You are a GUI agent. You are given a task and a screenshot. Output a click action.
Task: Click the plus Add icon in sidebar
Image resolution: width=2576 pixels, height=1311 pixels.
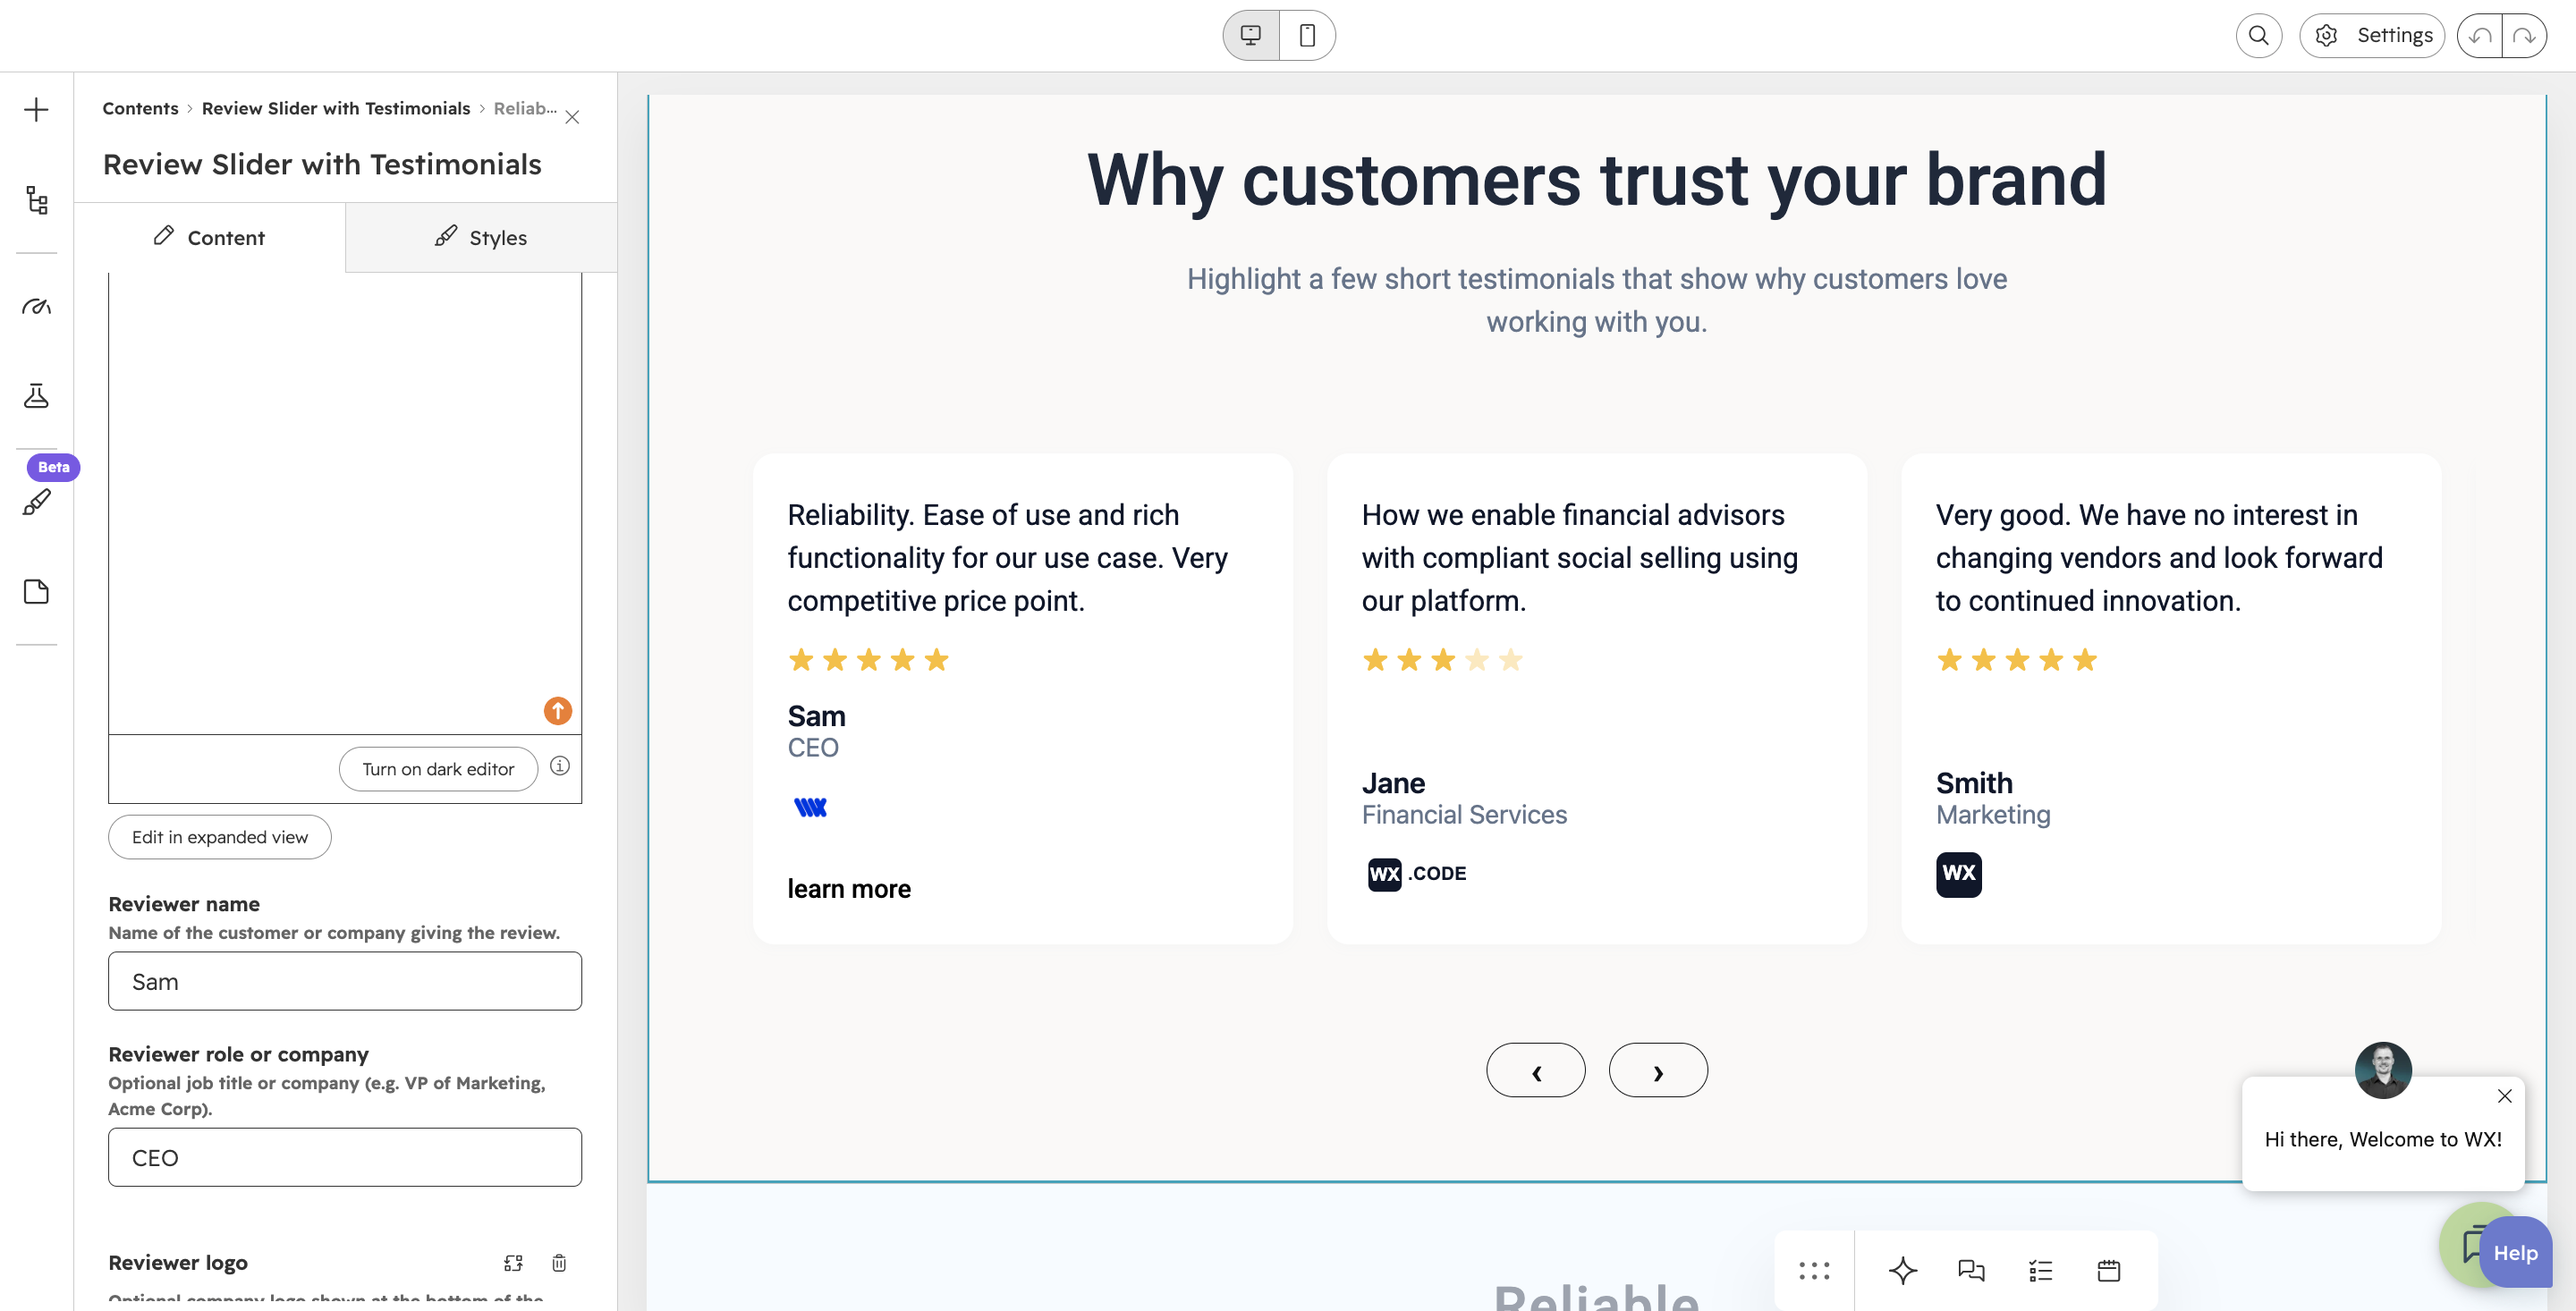tap(36, 109)
